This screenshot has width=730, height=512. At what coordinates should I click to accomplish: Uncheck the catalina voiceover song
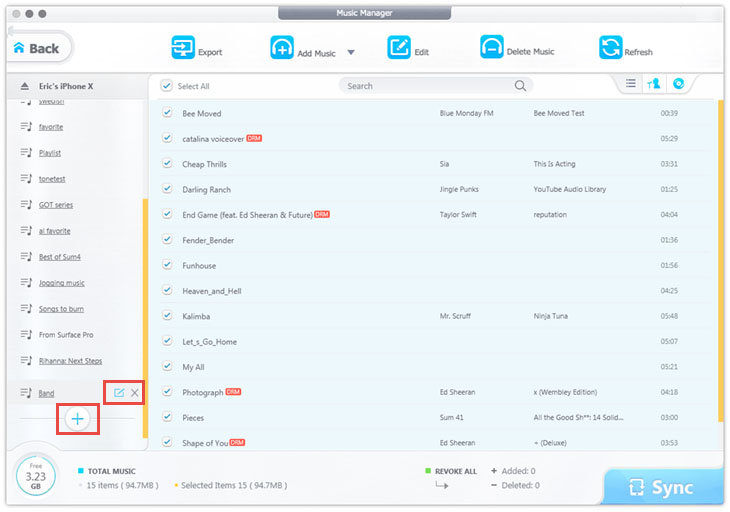point(167,138)
